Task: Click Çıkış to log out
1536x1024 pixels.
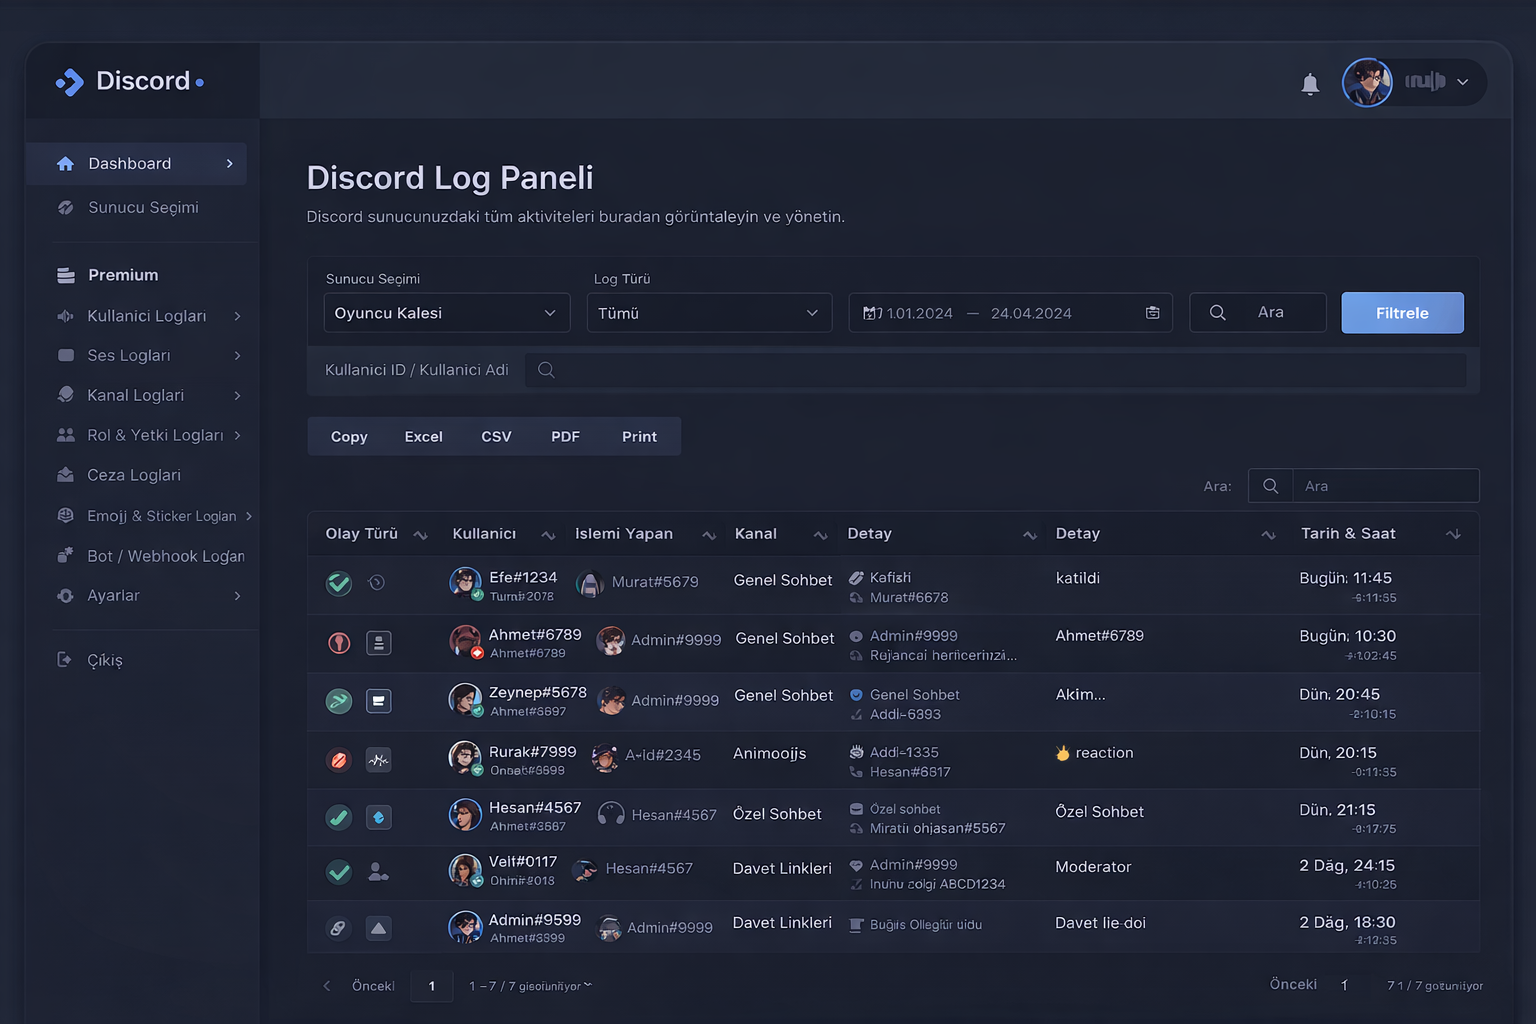Action: click(x=105, y=660)
